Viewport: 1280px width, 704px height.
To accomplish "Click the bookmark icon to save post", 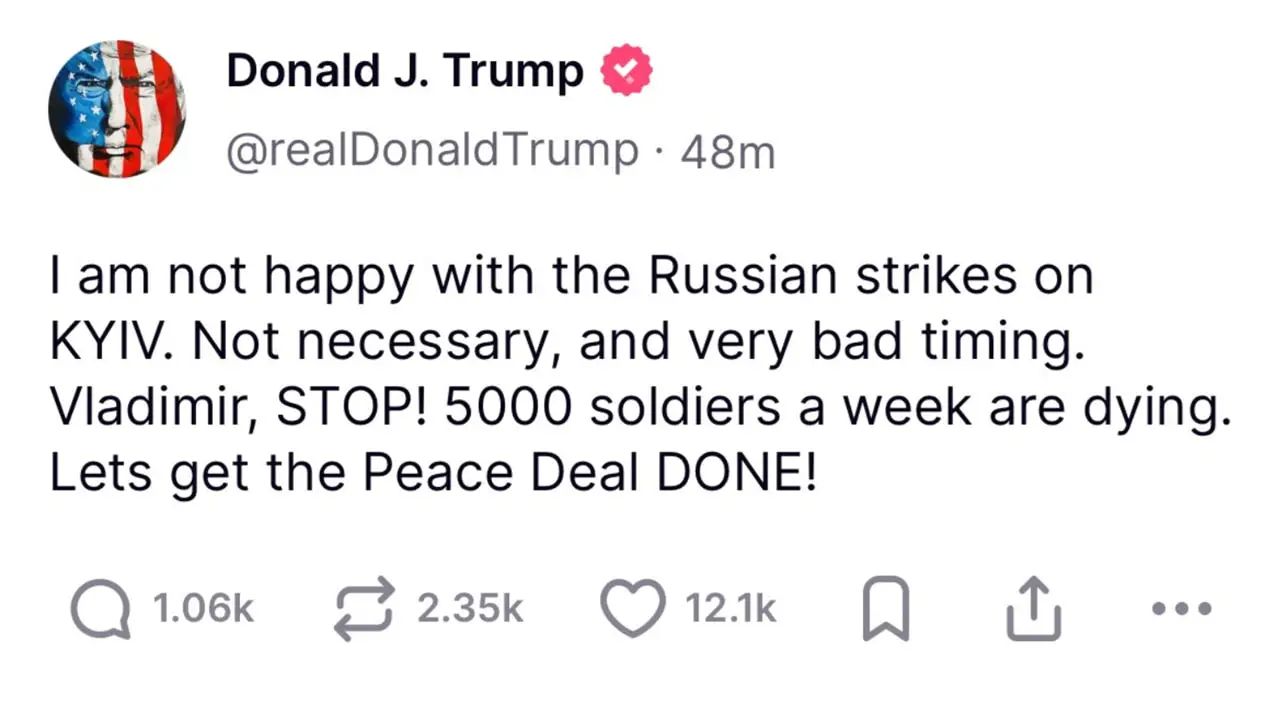I will pyautogui.click(x=884, y=609).
